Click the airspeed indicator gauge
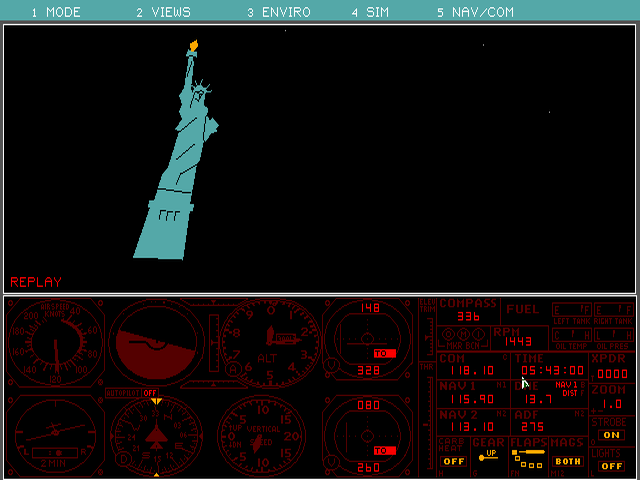The height and width of the screenshot is (480, 640). click(55, 343)
